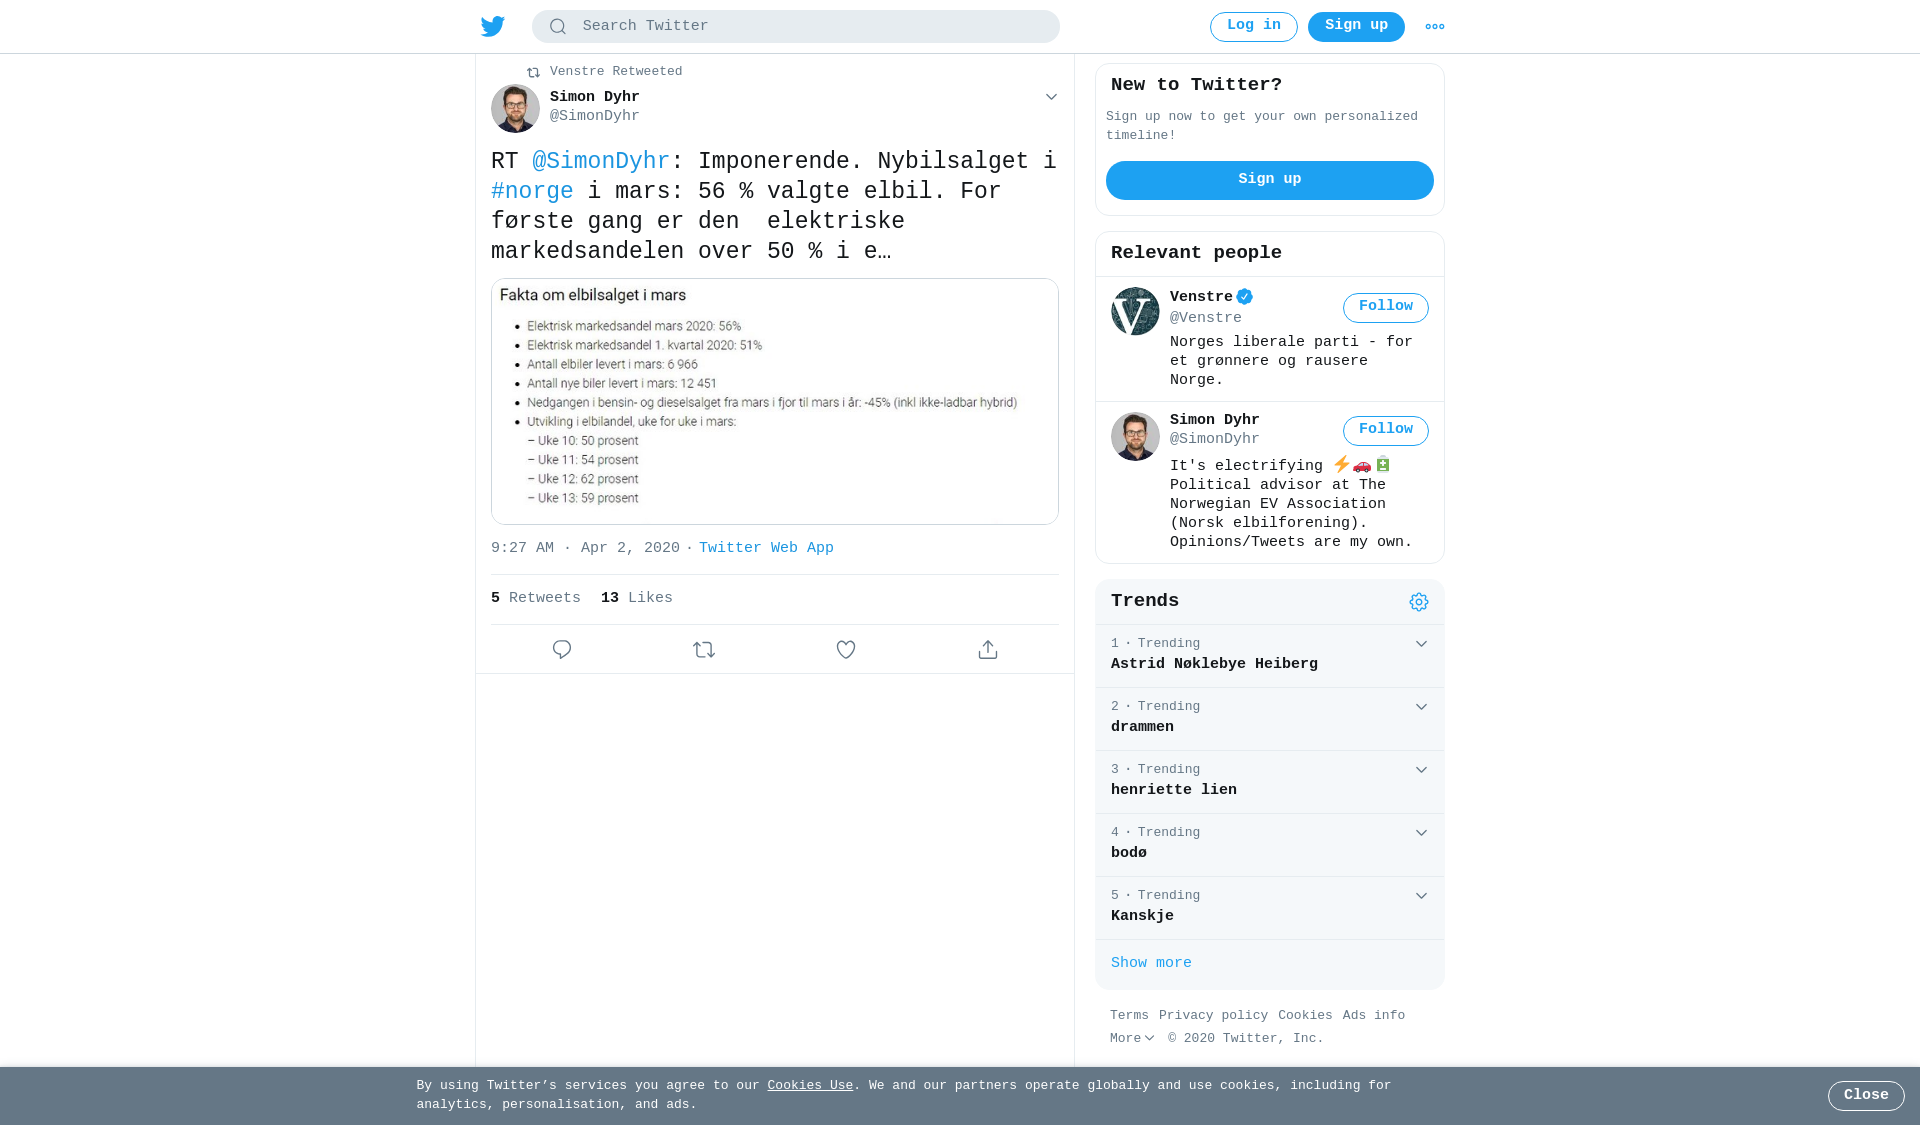Screen dimensions: 1920x1125
Task: Expand options for Astrid Nøklebye Heiberg trend
Action: click(1421, 644)
